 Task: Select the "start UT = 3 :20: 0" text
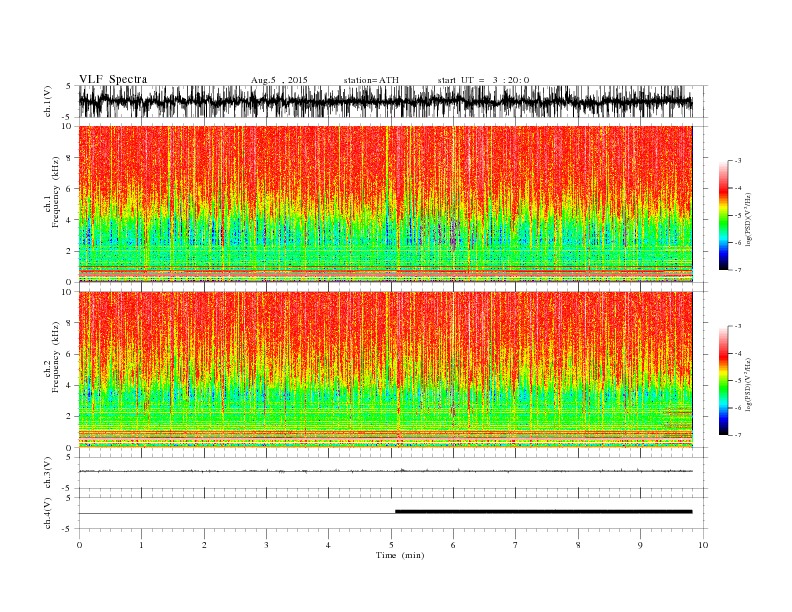[483, 80]
